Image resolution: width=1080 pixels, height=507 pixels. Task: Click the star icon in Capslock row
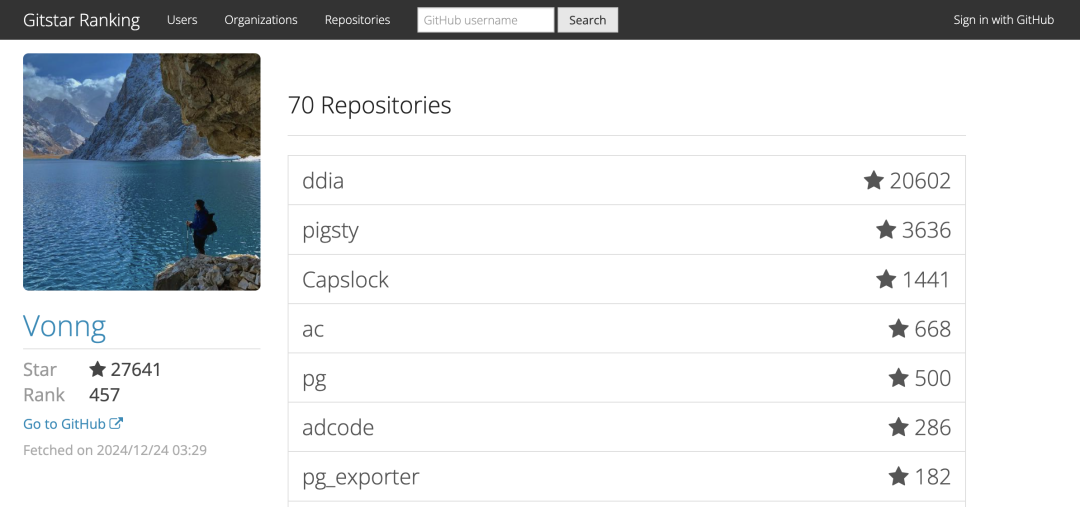pyautogui.click(x=886, y=279)
